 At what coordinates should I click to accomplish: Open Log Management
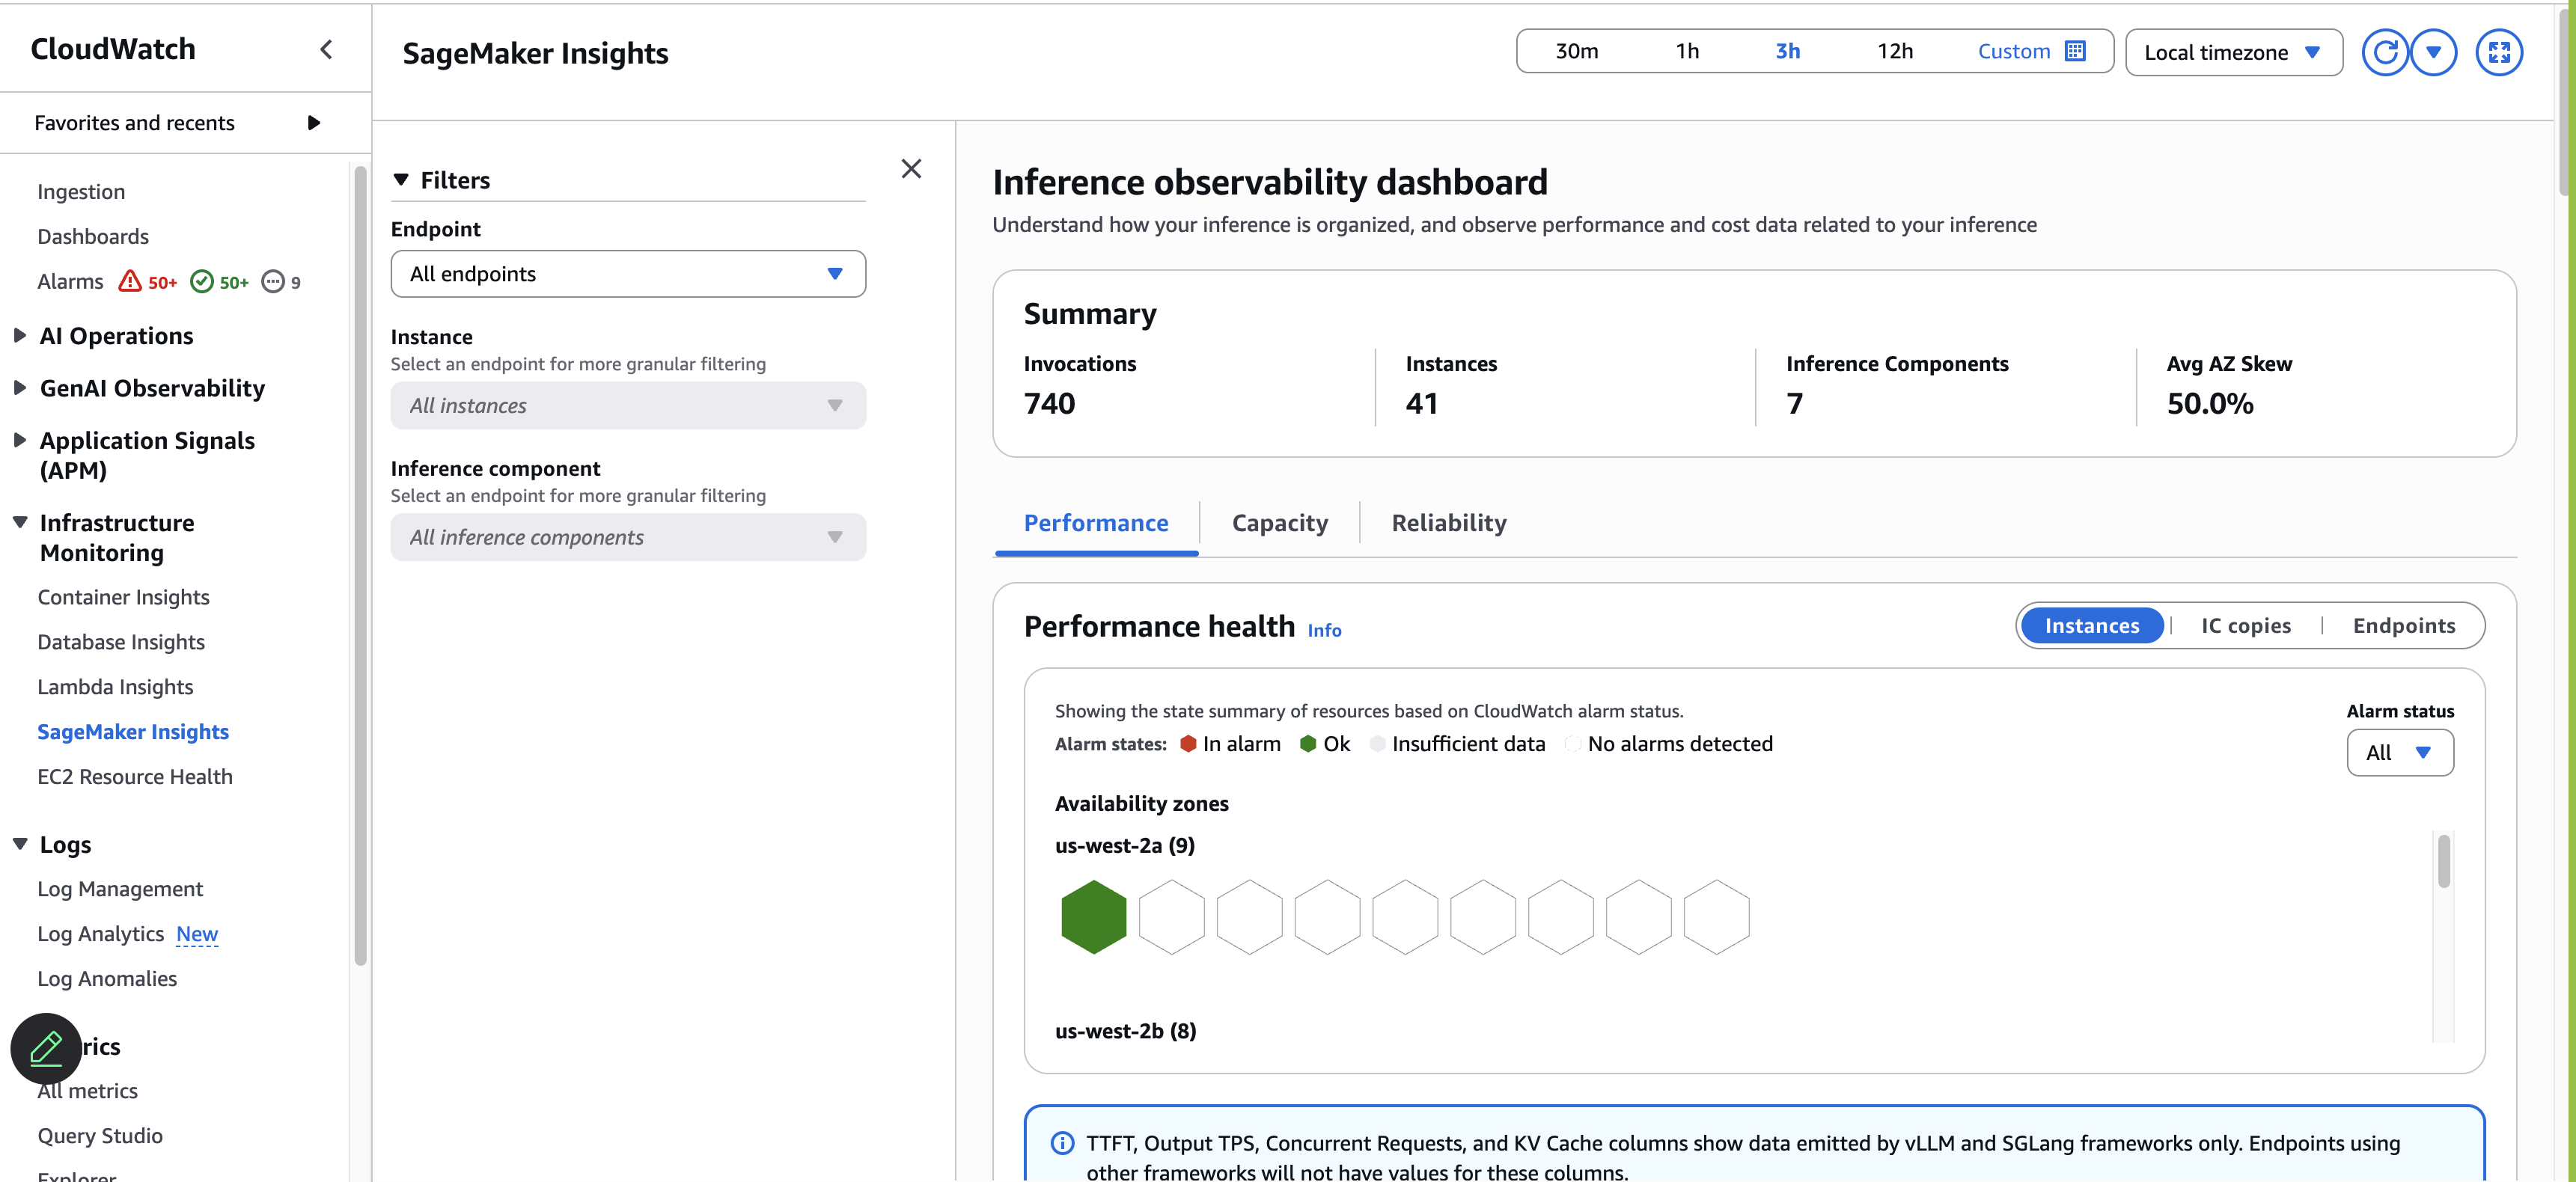120,889
